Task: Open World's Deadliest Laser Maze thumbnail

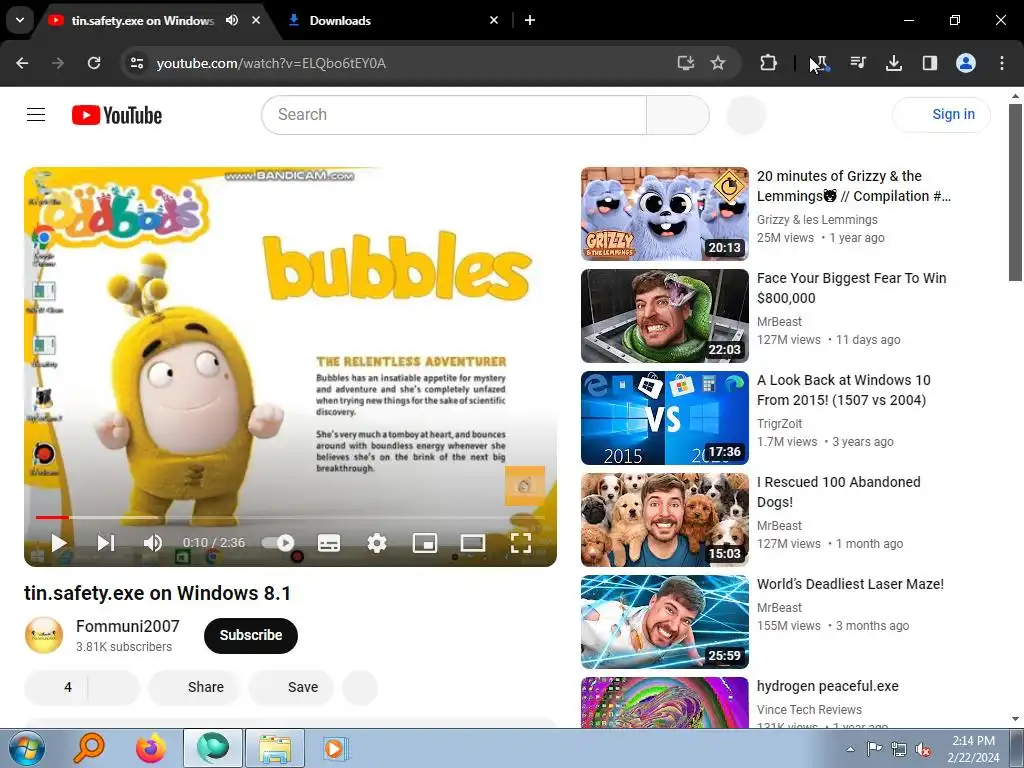Action: point(665,622)
